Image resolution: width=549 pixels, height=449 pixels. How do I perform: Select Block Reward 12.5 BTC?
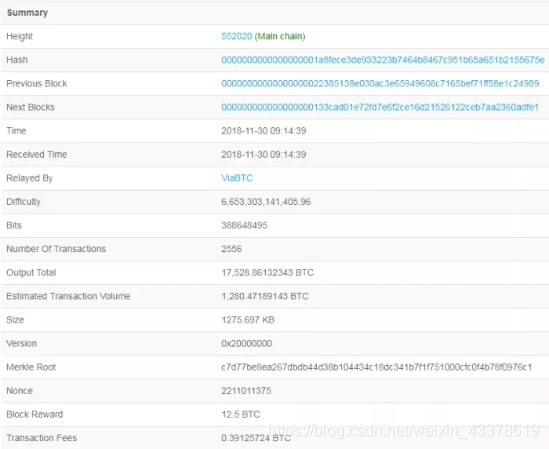click(x=241, y=414)
